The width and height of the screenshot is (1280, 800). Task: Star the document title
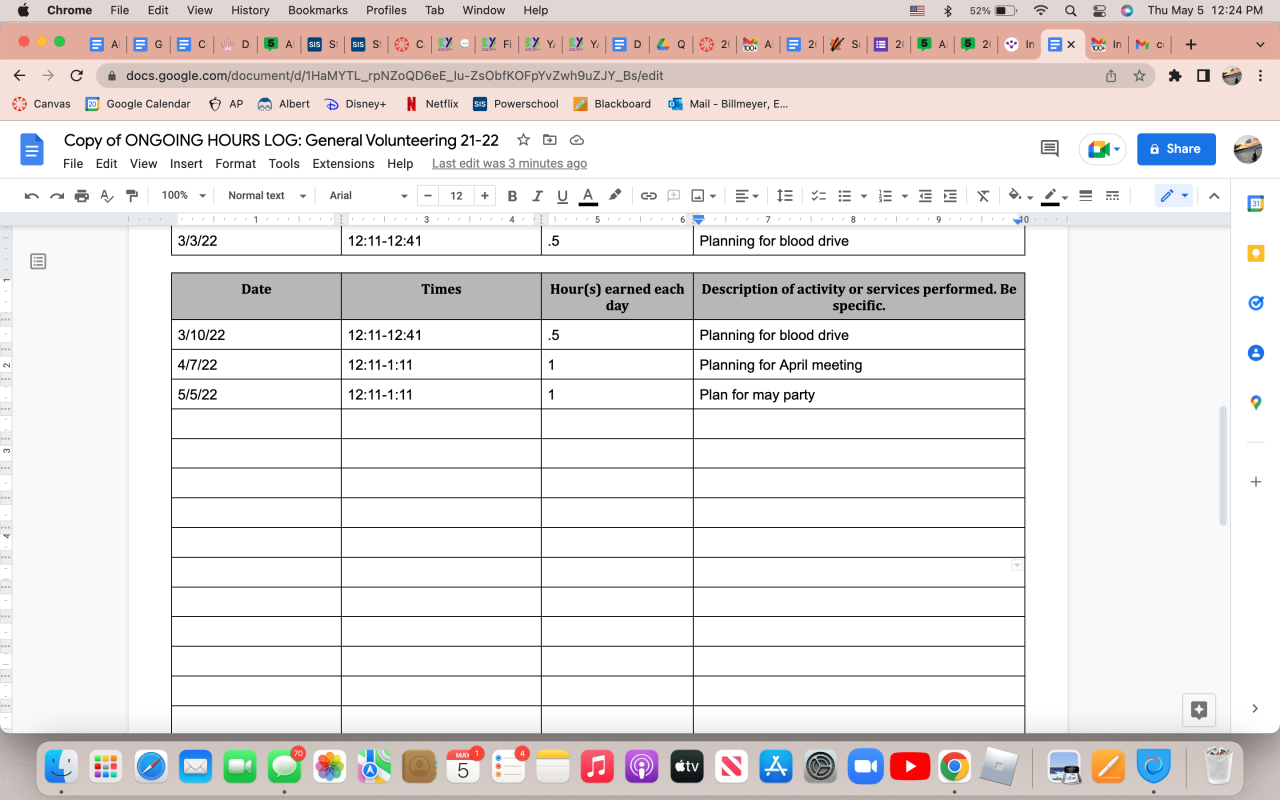coord(522,140)
